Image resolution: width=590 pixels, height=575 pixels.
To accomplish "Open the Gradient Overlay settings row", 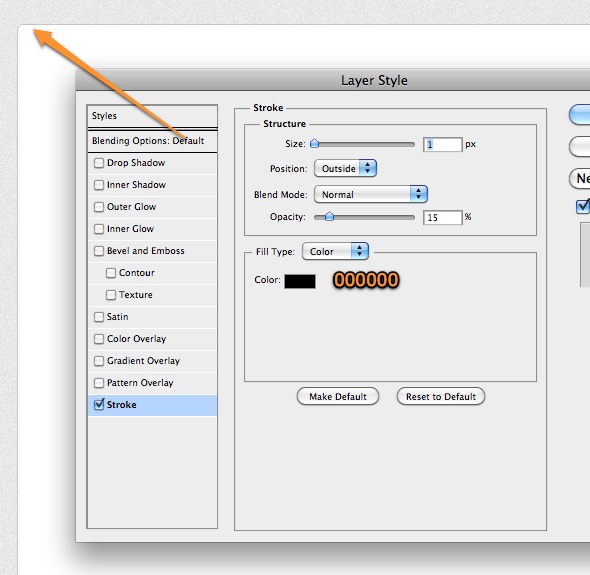I will coord(152,361).
